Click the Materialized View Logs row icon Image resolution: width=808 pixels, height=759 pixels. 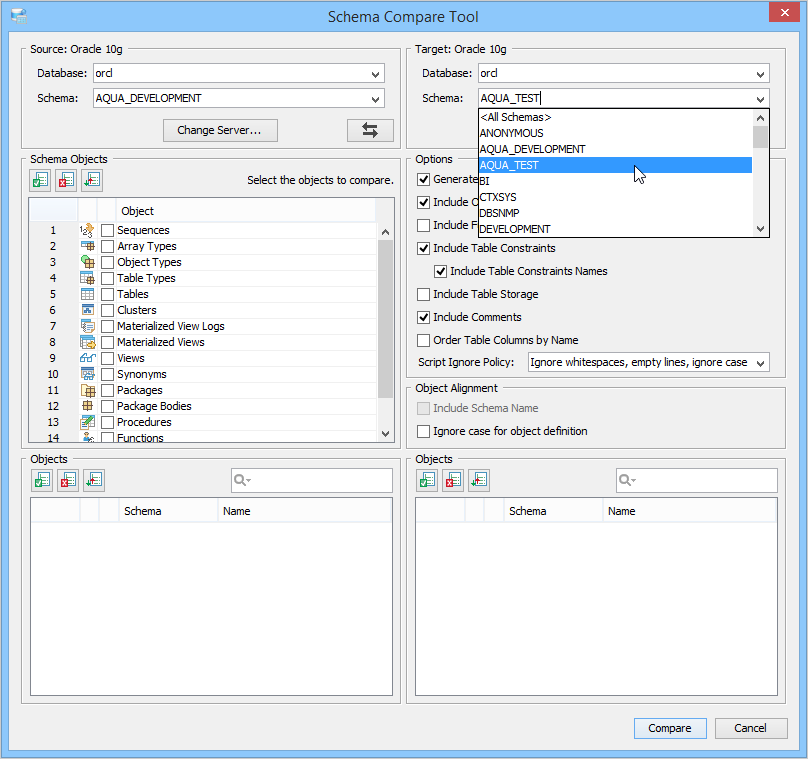(88, 326)
